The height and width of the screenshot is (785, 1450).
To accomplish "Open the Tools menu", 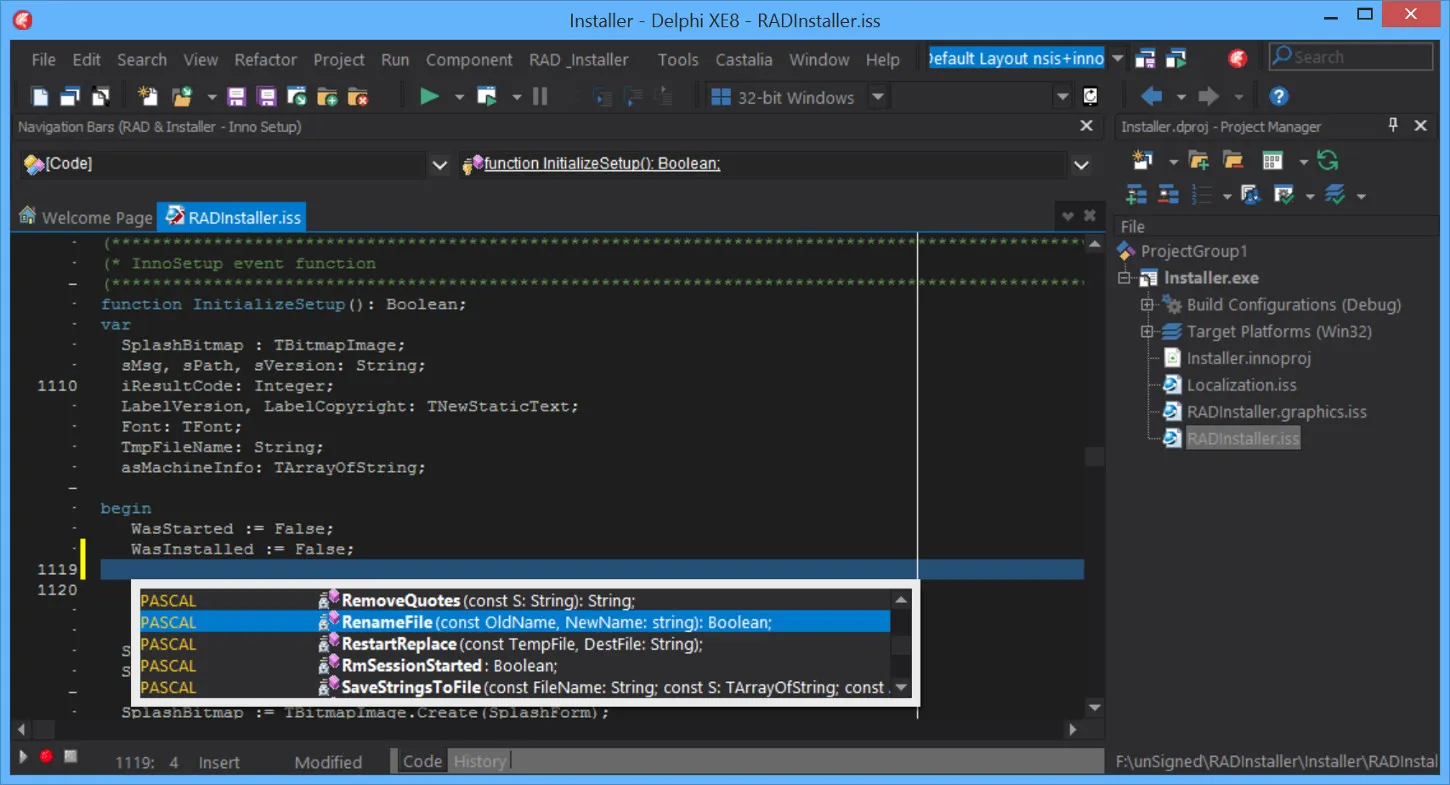I will pyautogui.click(x=677, y=59).
